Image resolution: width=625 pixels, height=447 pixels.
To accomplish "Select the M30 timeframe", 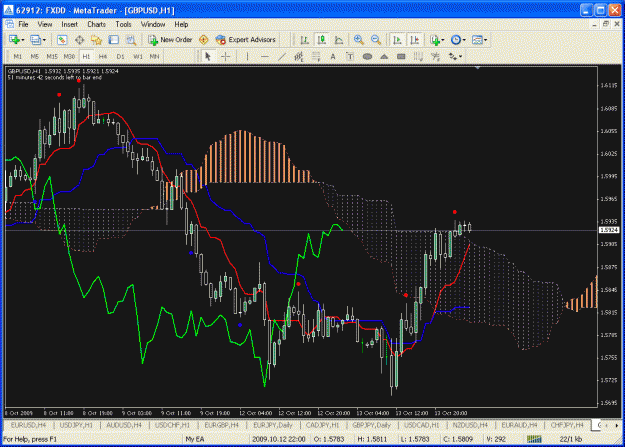I will coord(69,57).
